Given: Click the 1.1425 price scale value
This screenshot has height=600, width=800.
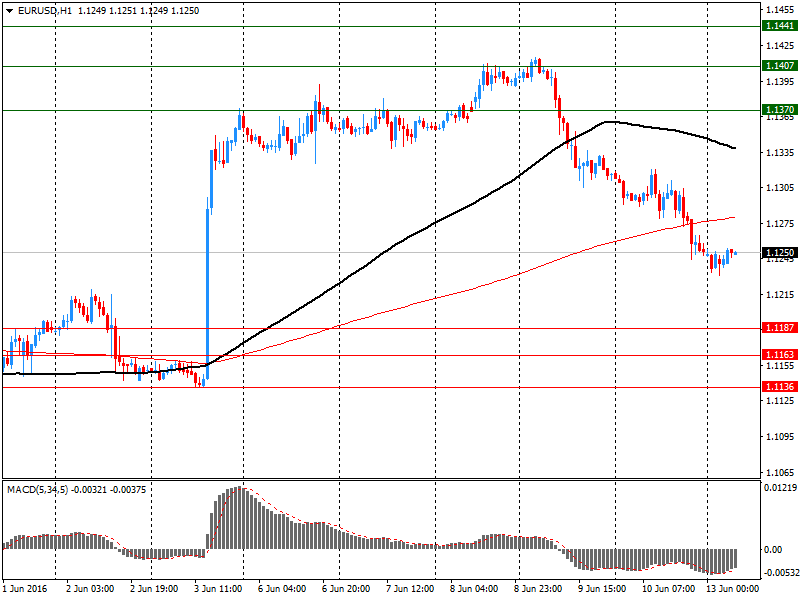Looking at the screenshot, I should coord(780,46).
